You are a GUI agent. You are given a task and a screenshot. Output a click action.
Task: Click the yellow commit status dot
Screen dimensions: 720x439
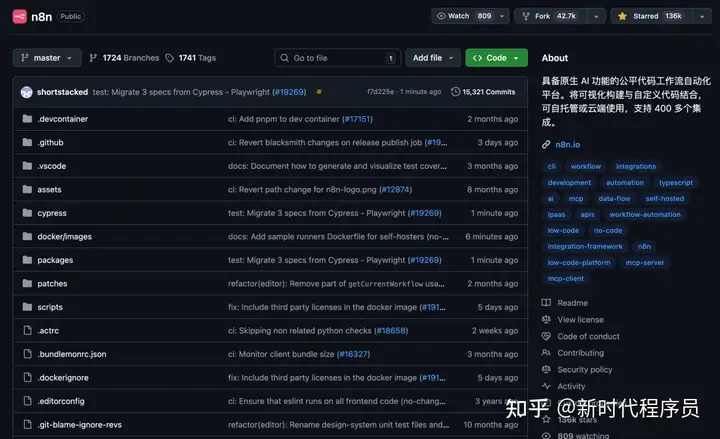pyautogui.click(x=319, y=92)
